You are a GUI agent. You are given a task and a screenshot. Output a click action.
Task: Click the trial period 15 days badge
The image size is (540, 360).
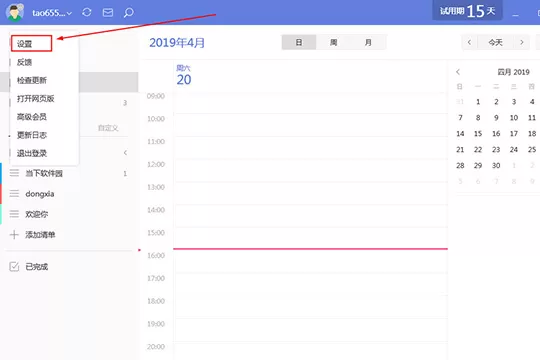pos(467,11)
